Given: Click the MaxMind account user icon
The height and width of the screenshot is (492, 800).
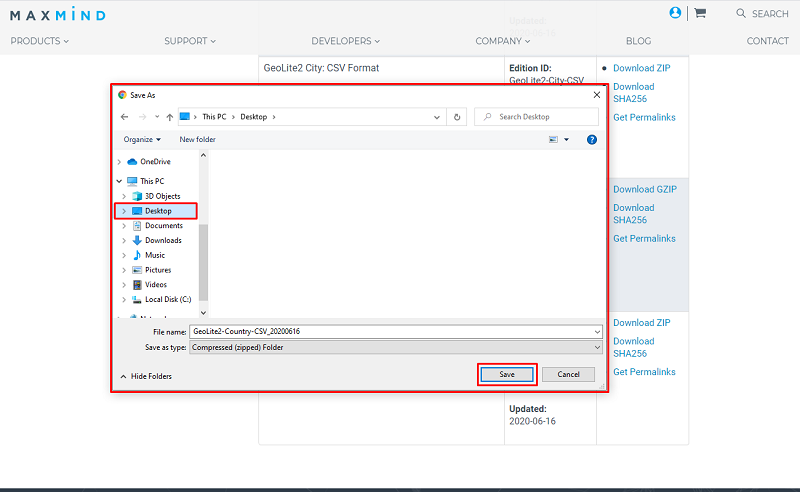Looking at the screenshot, I should coord(675,13).
